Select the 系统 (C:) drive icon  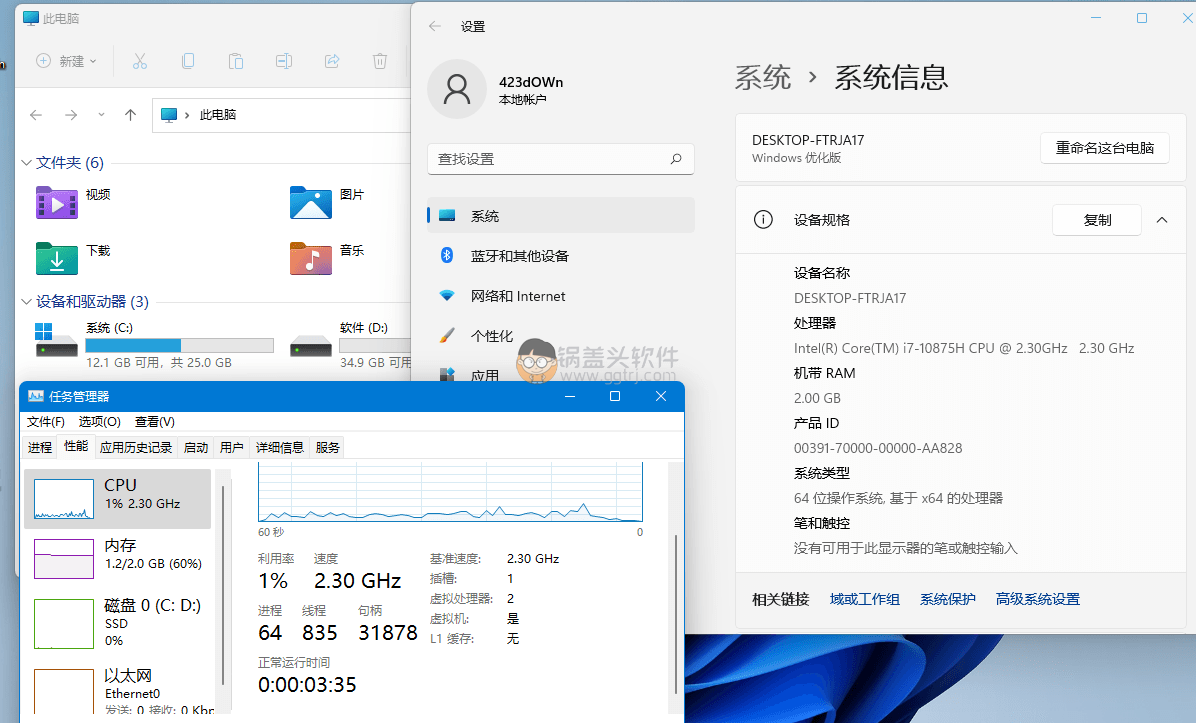(x=56, y=339)
